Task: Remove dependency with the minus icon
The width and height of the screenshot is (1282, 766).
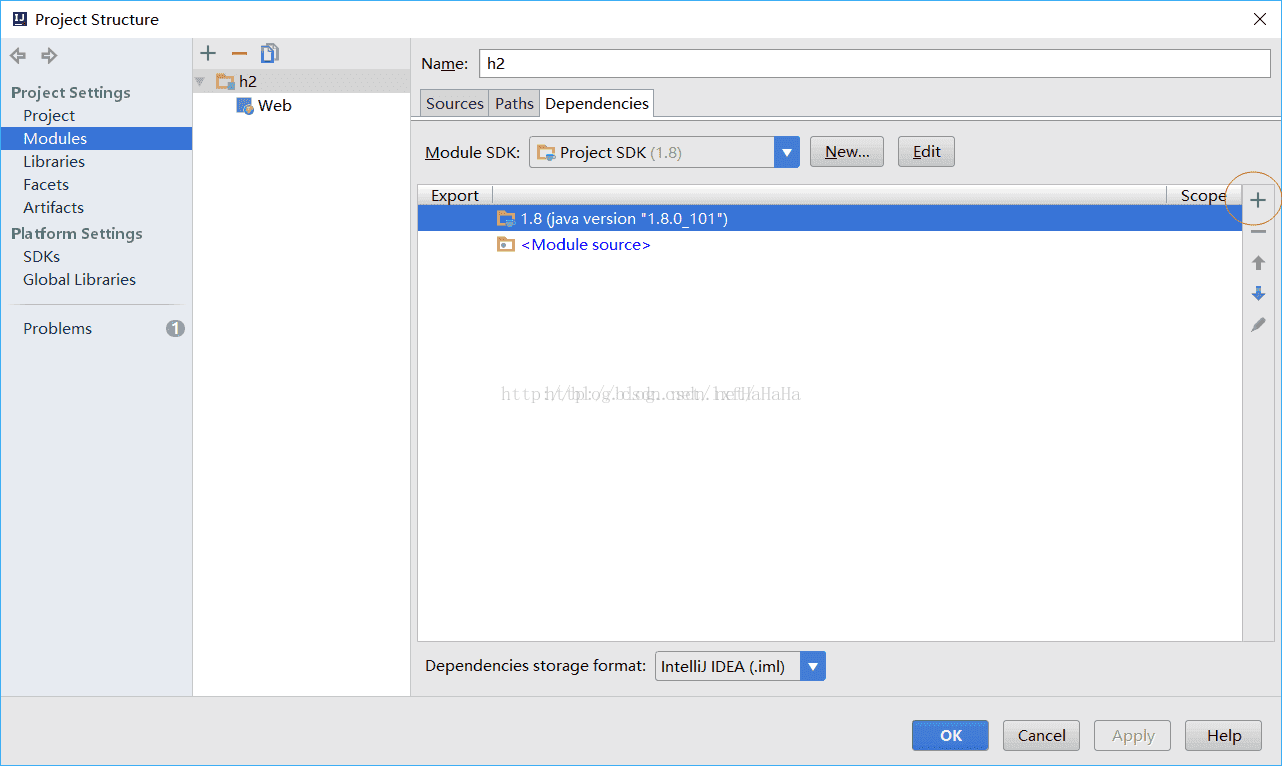Action: [x=1258, y=232]
